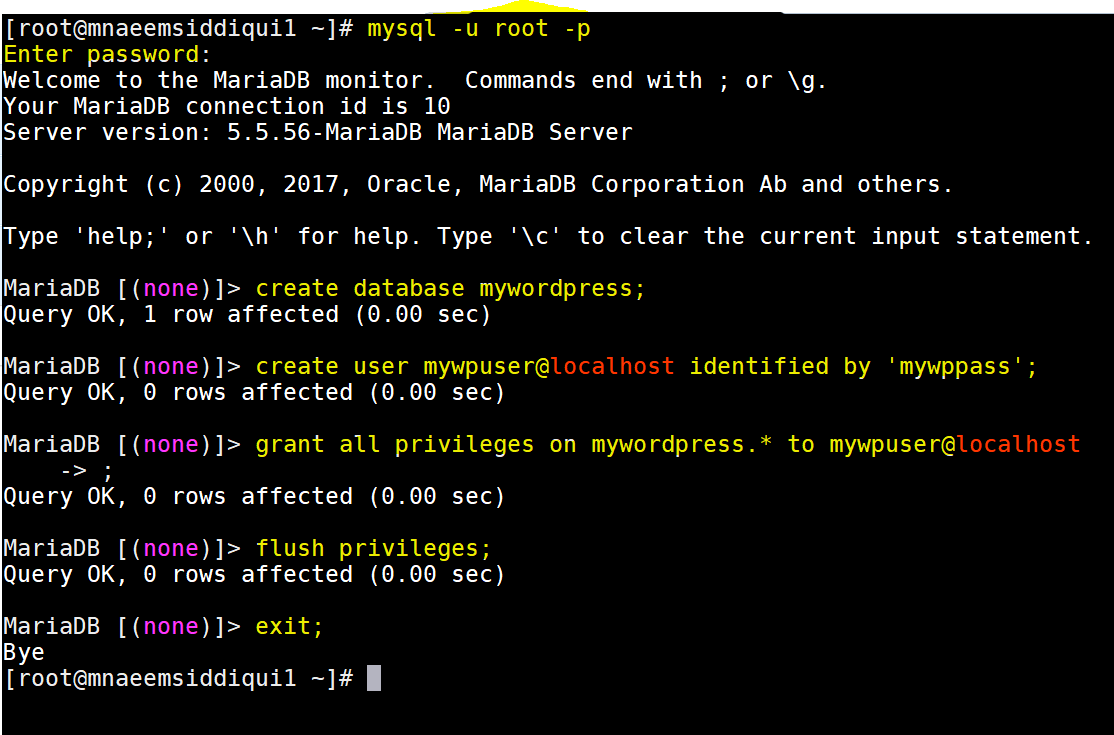Viewport: 1114px width, 735px height.
Task: Click the 'exit;' command text
Action: click(289, 626)
